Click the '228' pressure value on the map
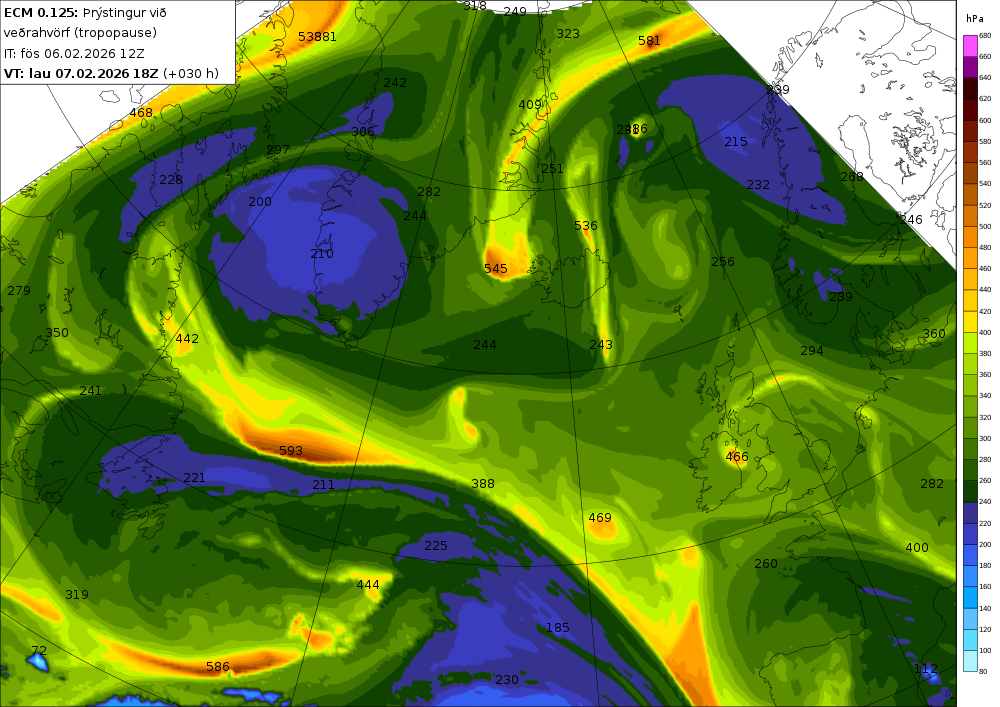 [x=171, y=180]
